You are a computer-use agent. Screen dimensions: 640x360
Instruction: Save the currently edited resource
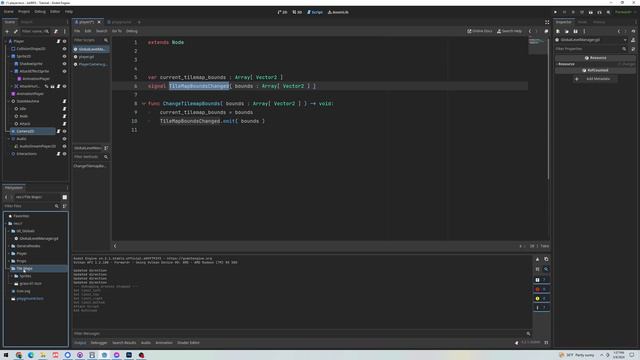click(x=576, y=31)
